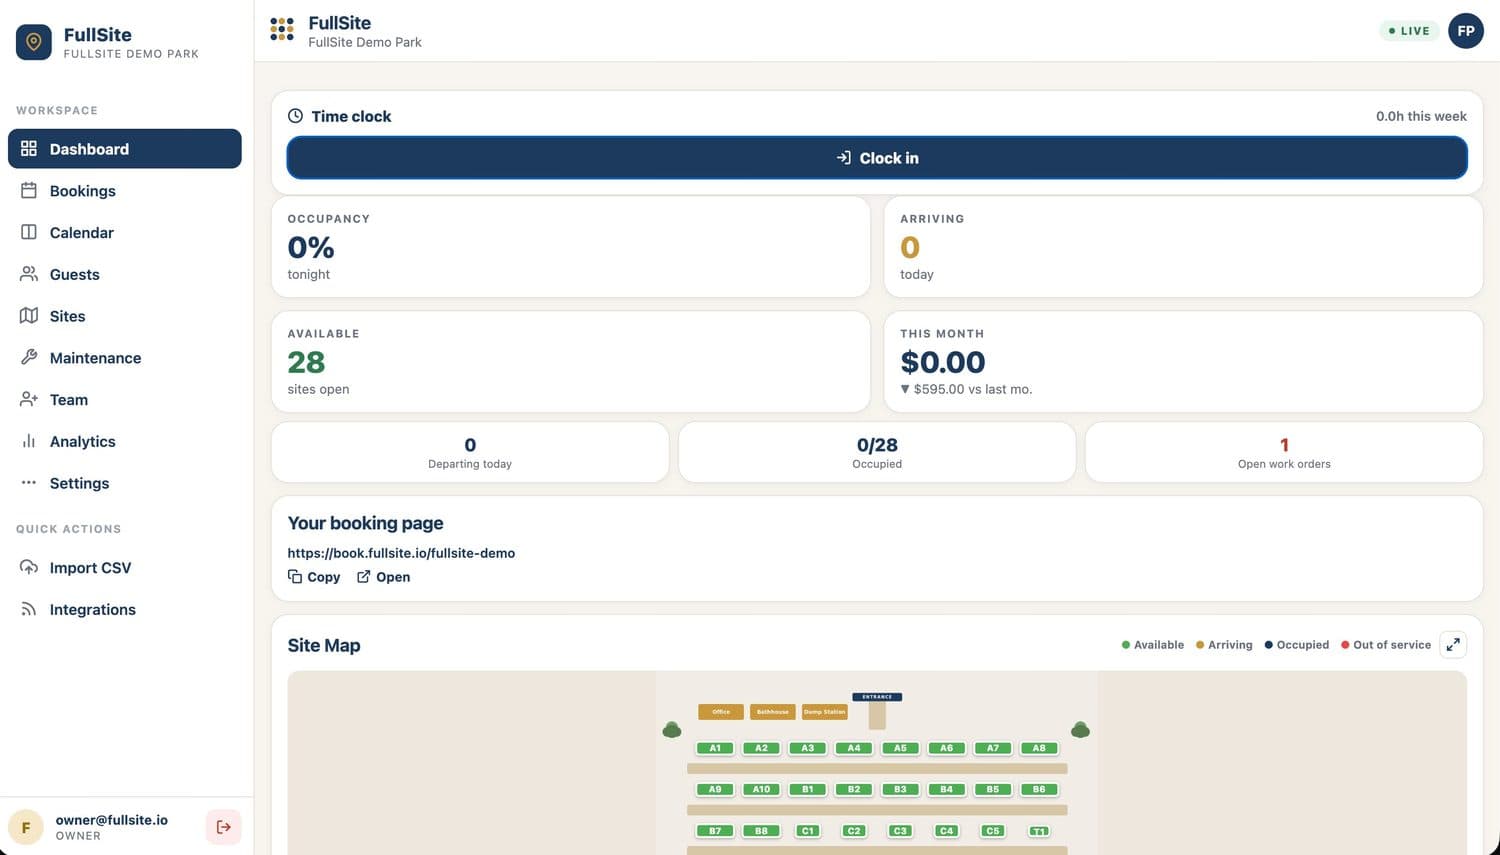Open the Maintenance page

coord(124,358)
